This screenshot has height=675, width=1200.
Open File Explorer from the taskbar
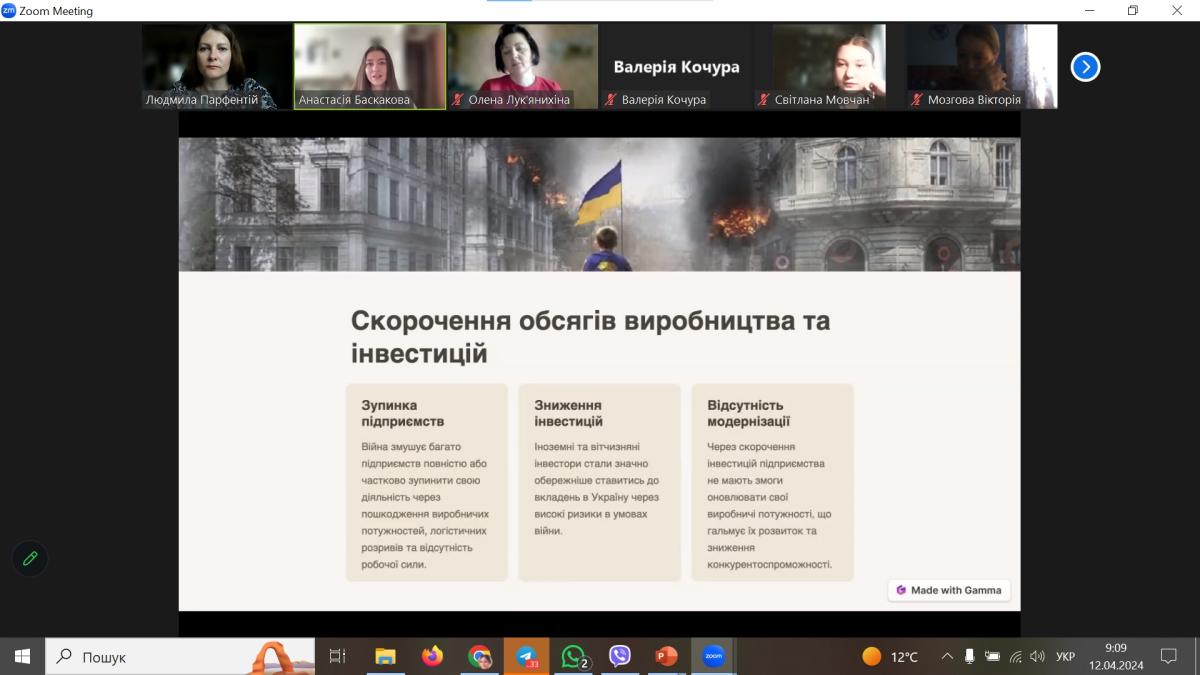tap(385, 656)
